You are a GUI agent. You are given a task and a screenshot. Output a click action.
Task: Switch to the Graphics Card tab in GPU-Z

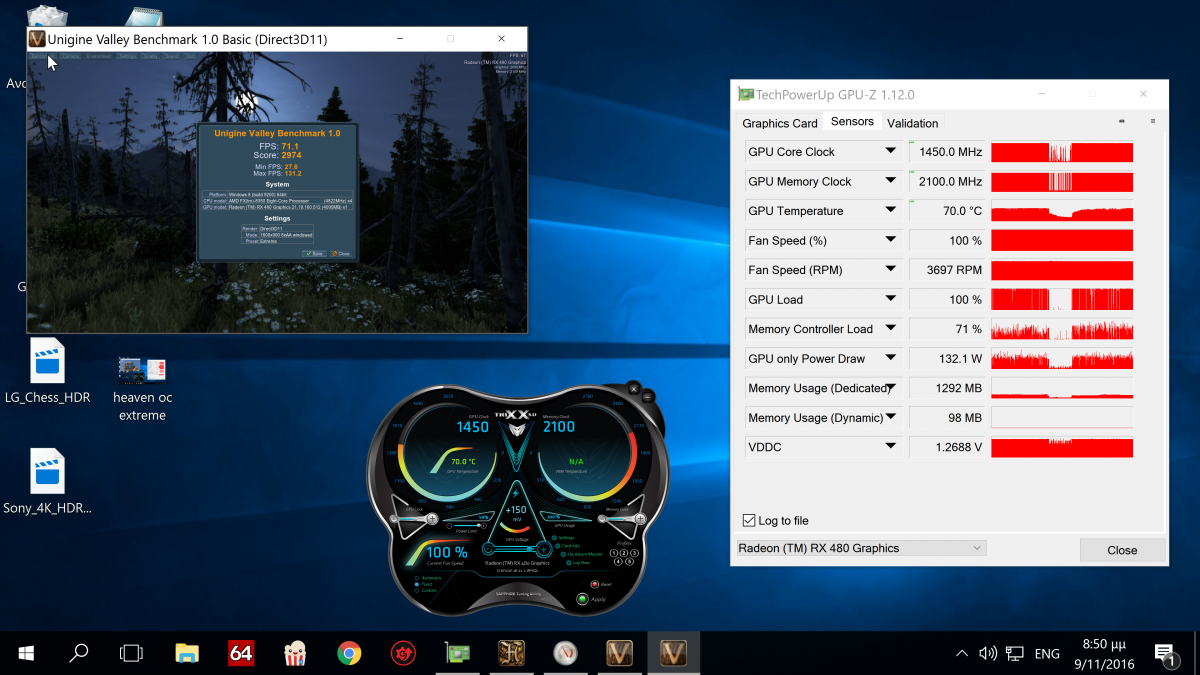tap(780, 123)
